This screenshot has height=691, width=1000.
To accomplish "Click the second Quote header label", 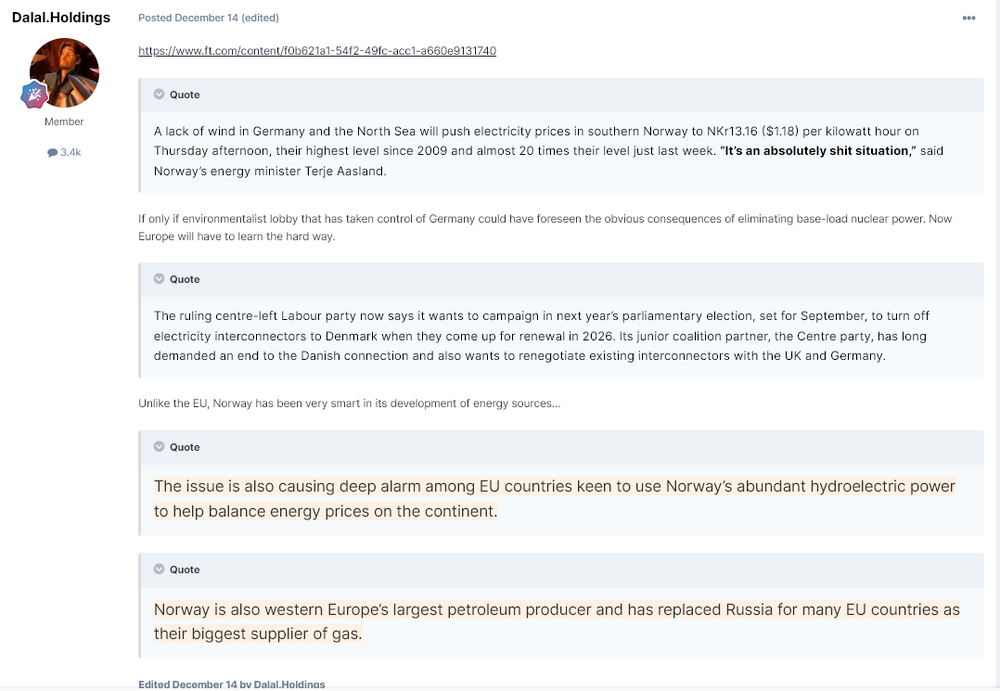I will click(x=184, y=279).
